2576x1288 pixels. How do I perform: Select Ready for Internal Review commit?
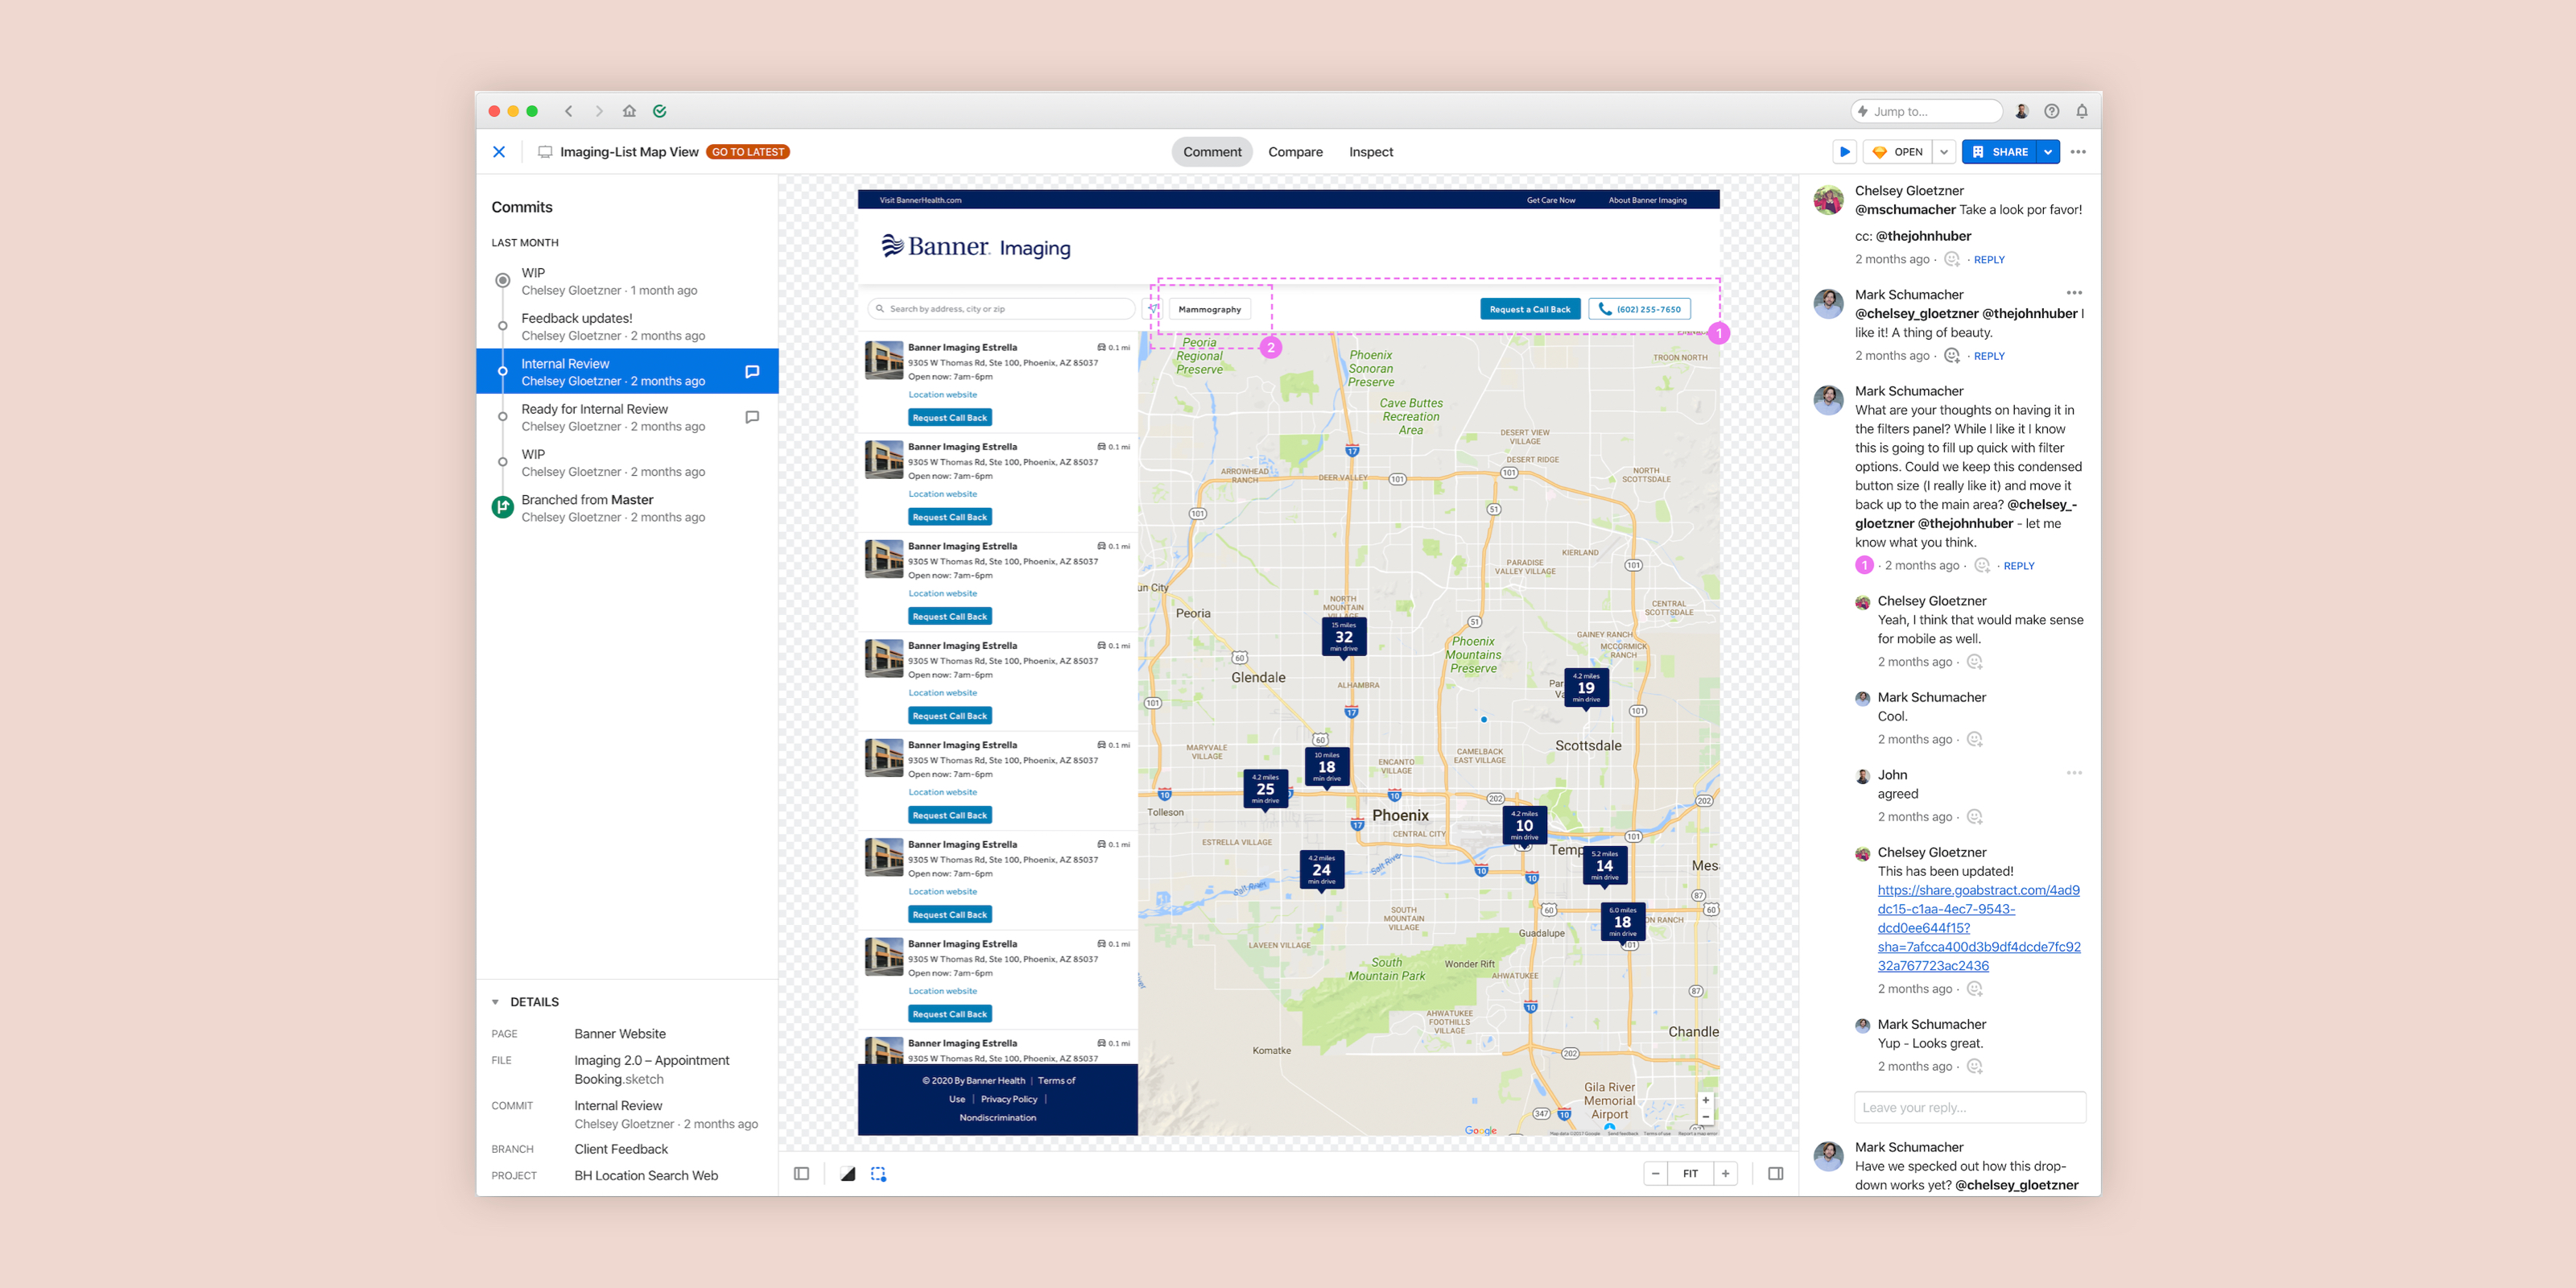pos(627,417)
